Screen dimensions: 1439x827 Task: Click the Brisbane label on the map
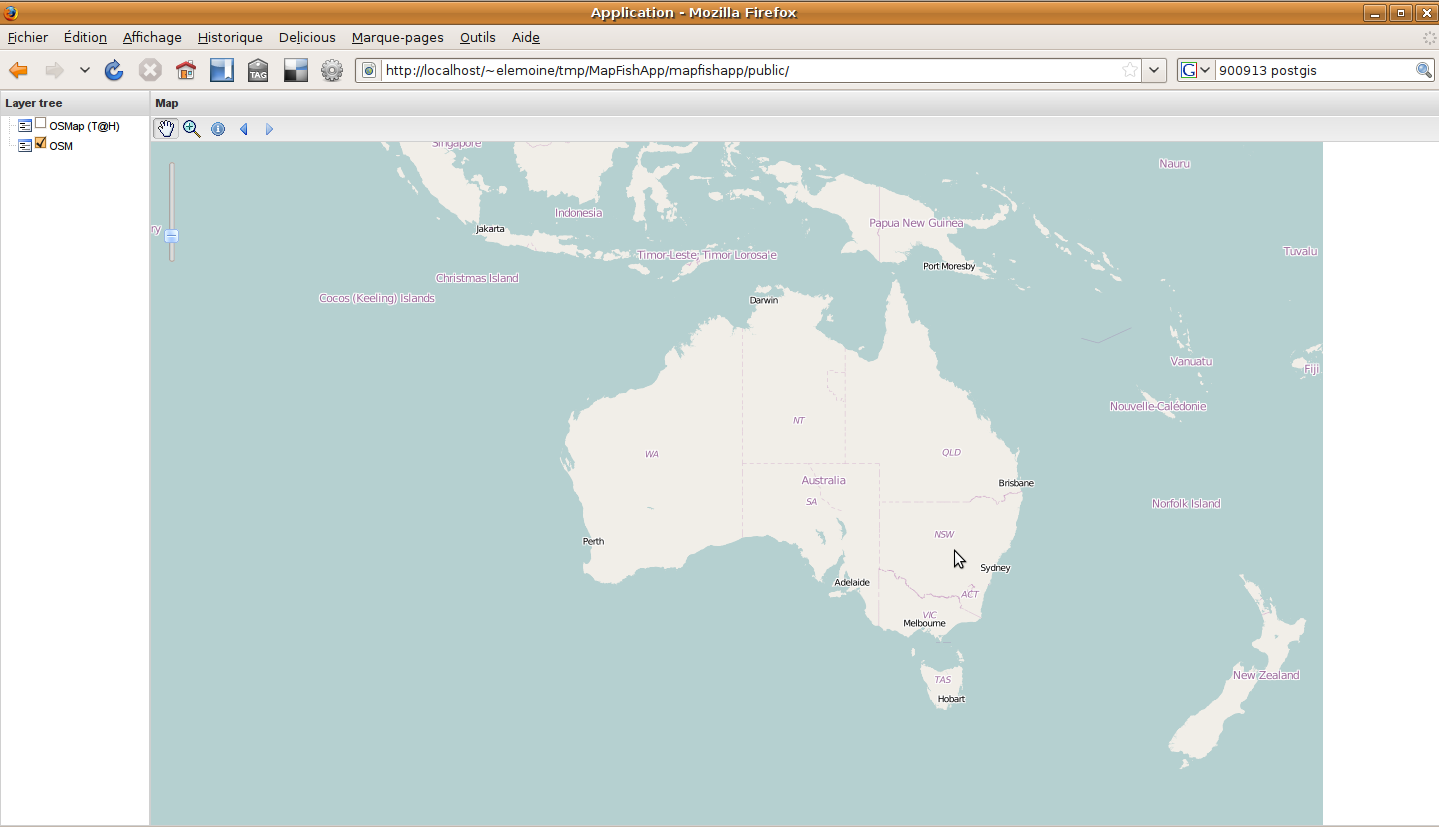pos(1016,483)
